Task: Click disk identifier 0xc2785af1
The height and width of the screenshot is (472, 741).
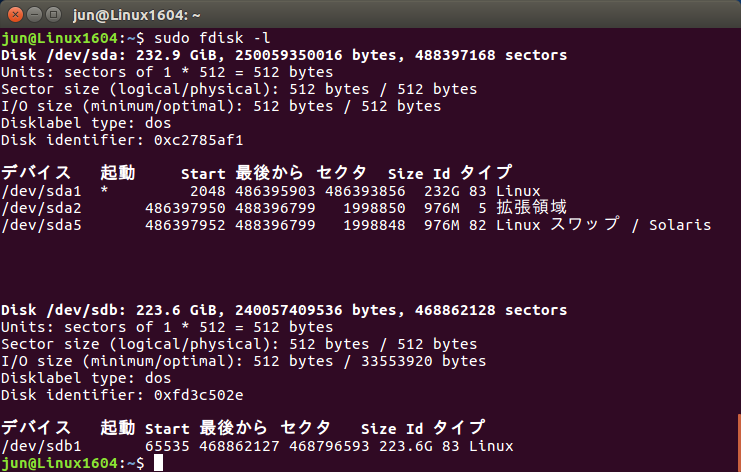Action: coord(198,140)
